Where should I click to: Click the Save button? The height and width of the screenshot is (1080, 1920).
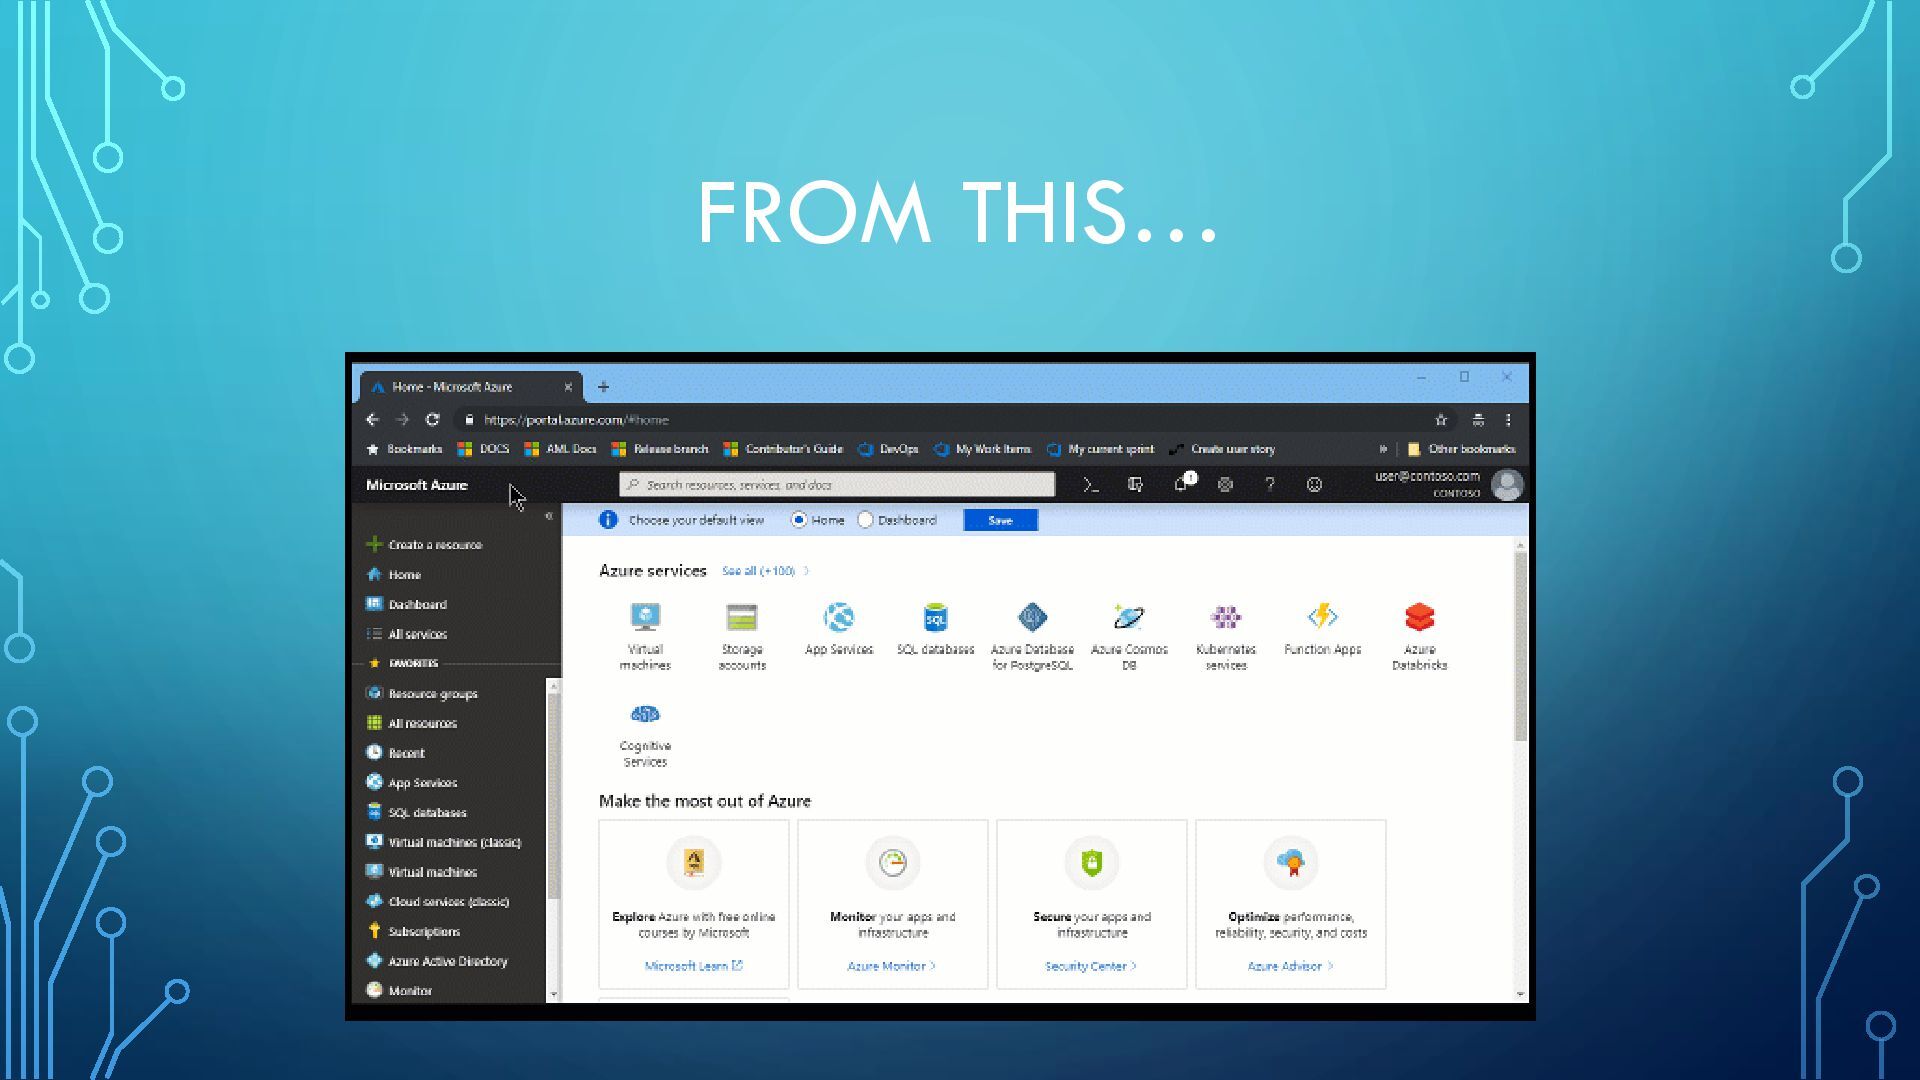coord(1000,520)
